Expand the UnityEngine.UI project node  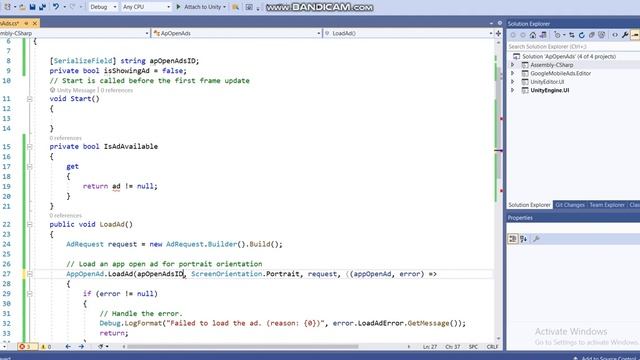point(513,90)
